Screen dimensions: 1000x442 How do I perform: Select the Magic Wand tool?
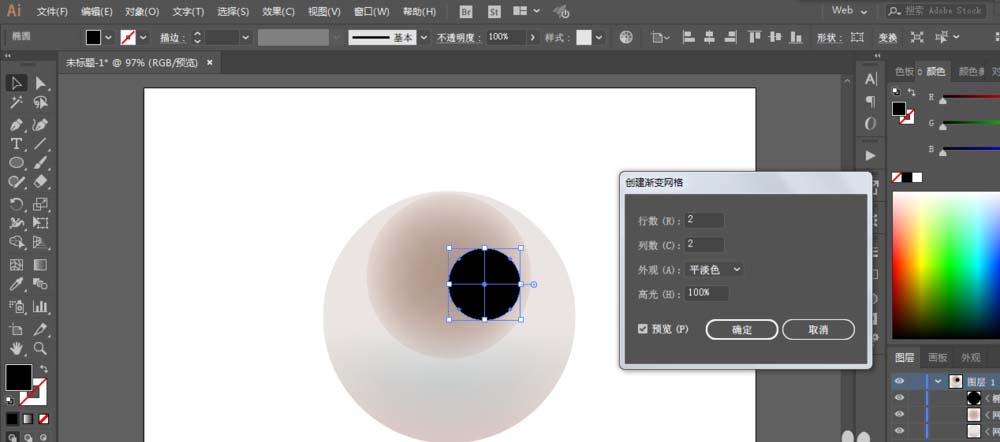[16, 103]
